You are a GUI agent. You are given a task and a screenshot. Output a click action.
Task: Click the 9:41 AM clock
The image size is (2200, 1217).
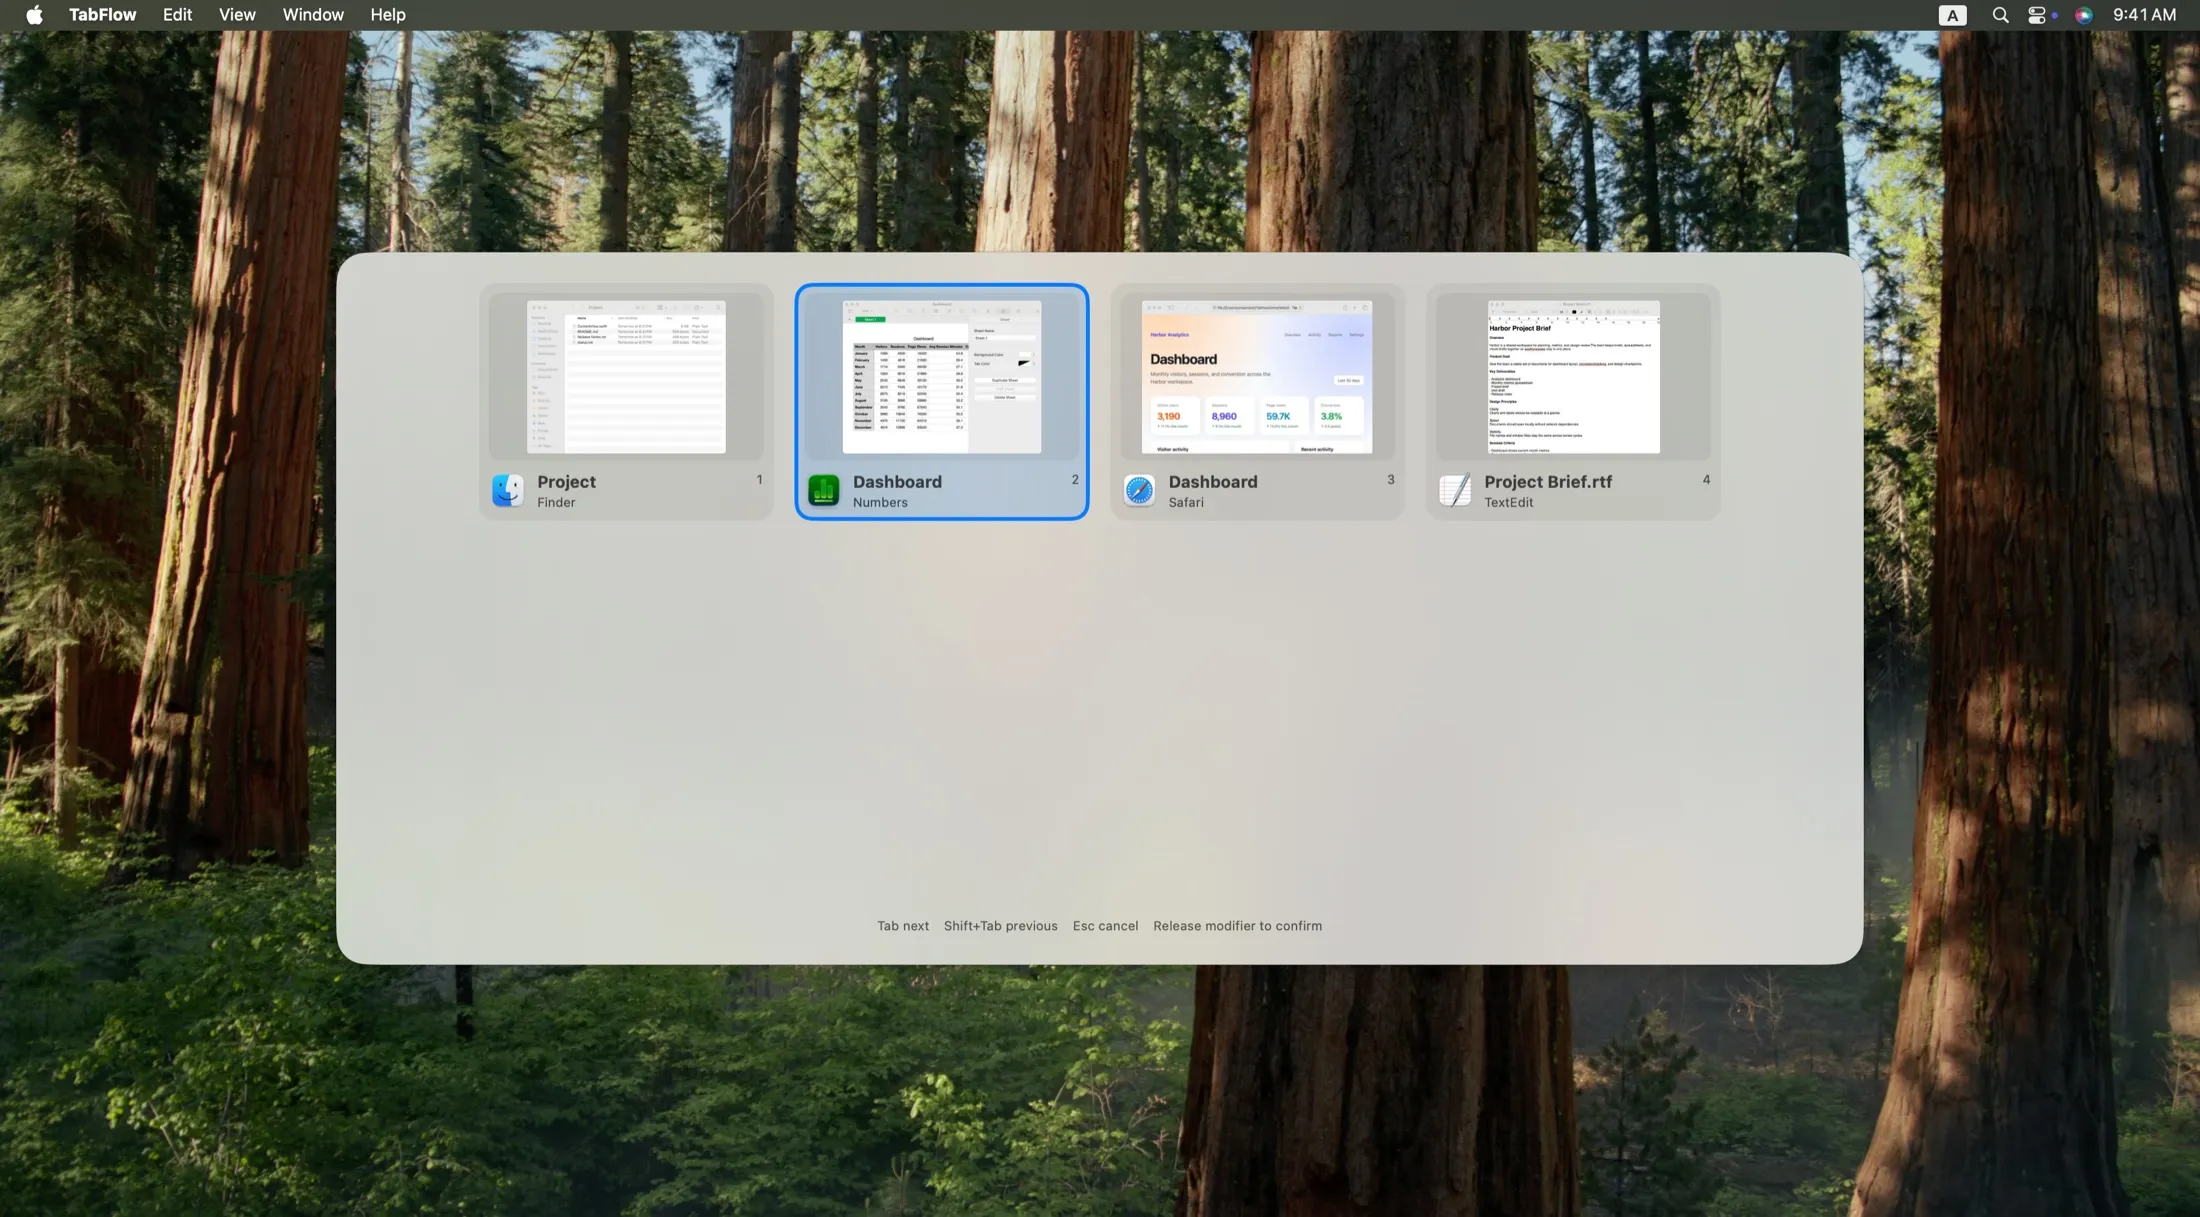click(x=2144, y=15)
